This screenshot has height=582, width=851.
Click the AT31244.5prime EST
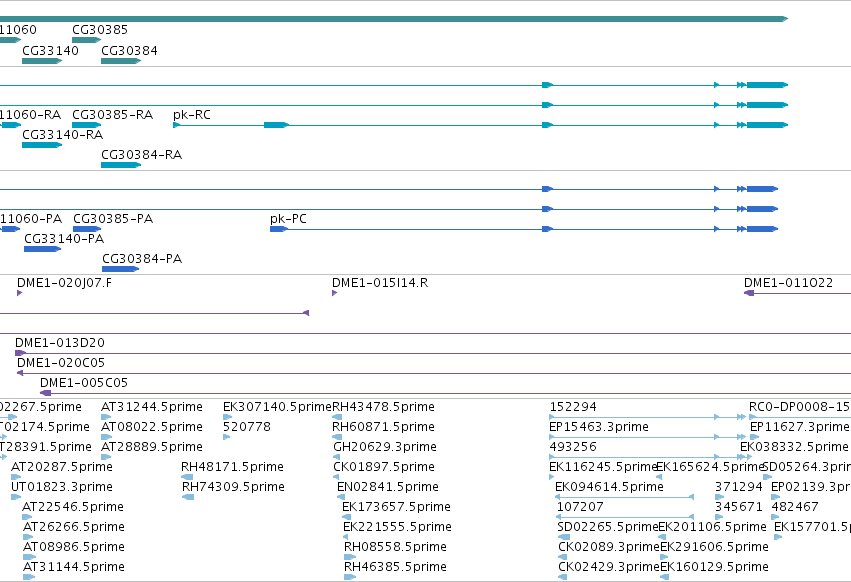106,417
